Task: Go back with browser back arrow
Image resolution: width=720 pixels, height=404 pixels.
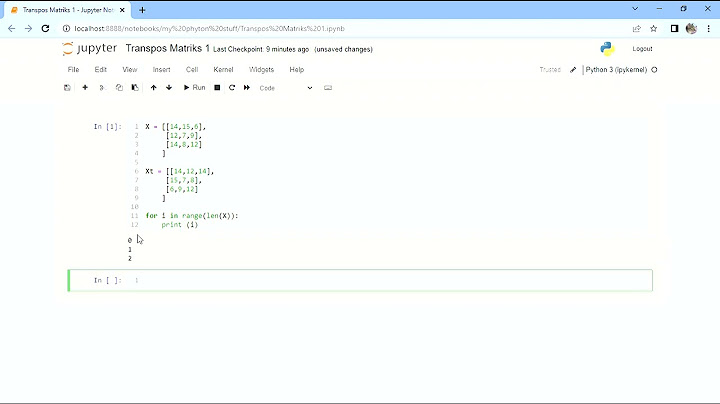Action: (11, 28)
